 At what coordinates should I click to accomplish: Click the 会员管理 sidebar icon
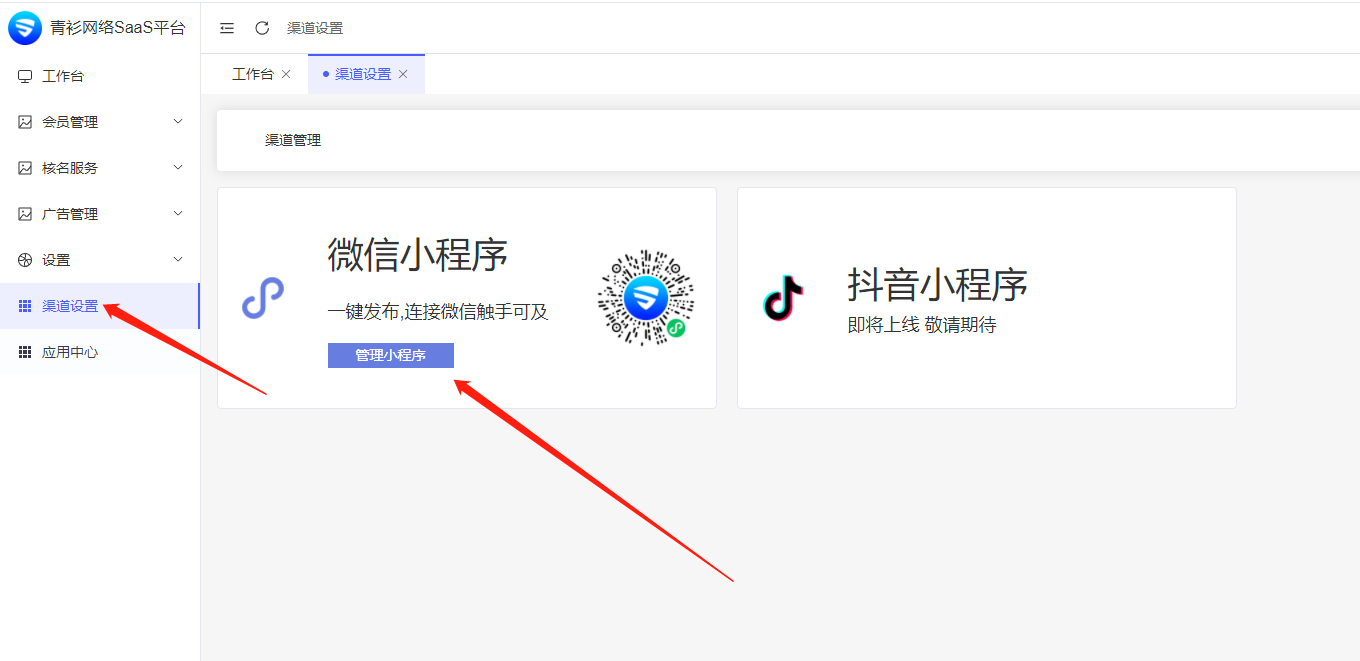coord(25,122)
